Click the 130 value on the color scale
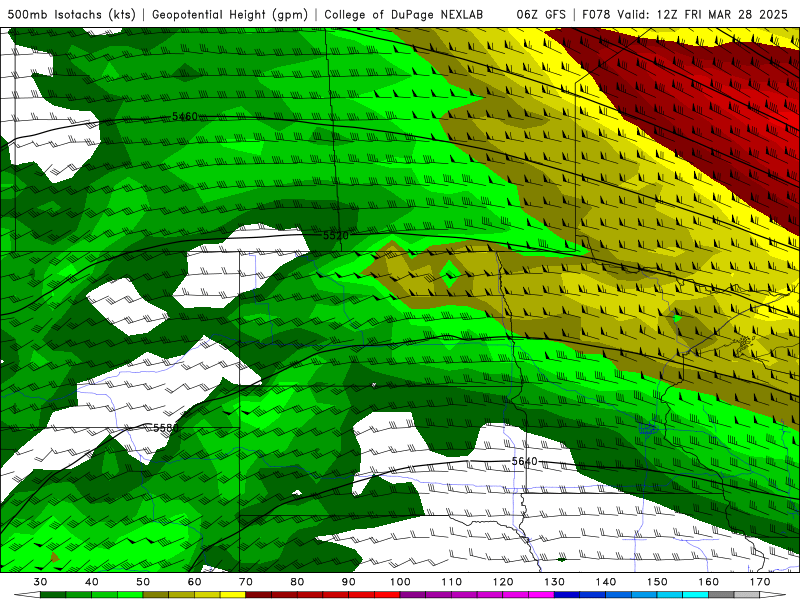Screen dimensions: 800x600 [x=554, y=582]
